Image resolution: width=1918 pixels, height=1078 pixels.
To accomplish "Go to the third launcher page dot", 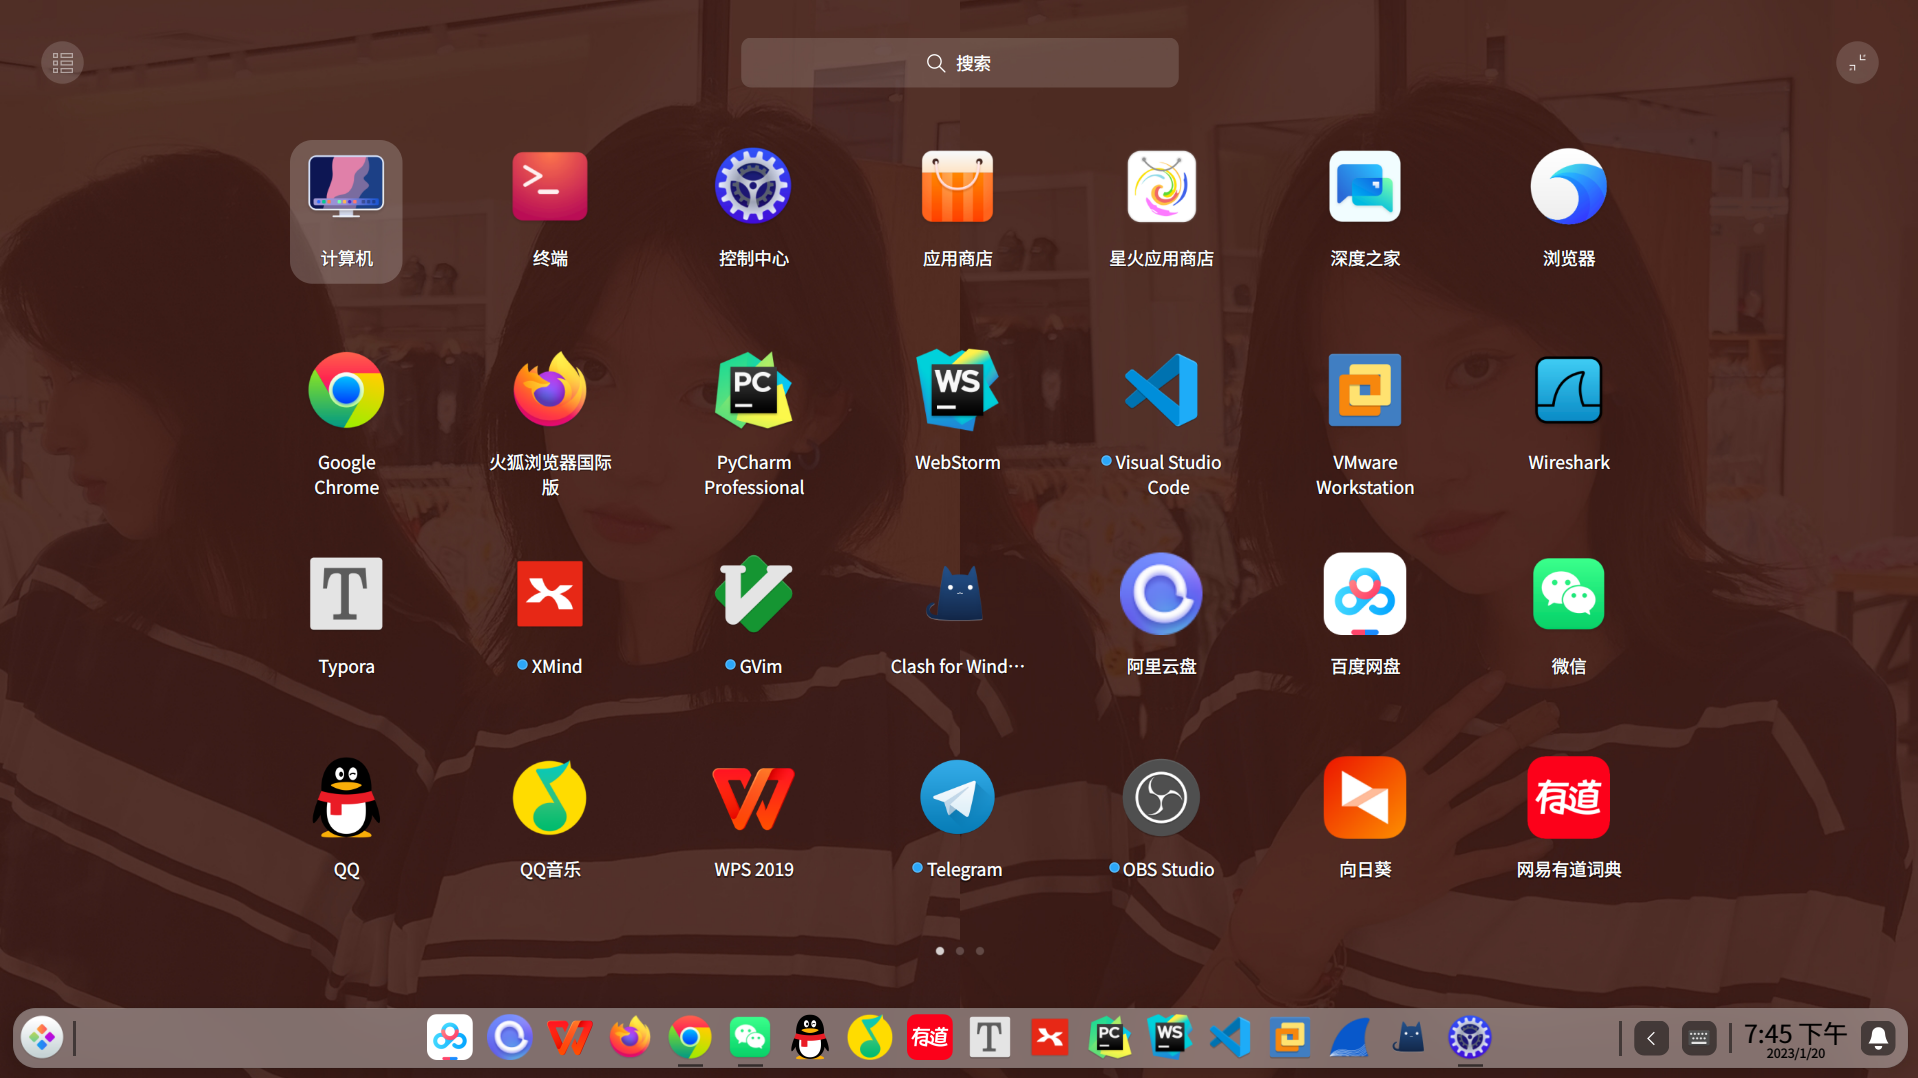I will click(x=980, y=951).
